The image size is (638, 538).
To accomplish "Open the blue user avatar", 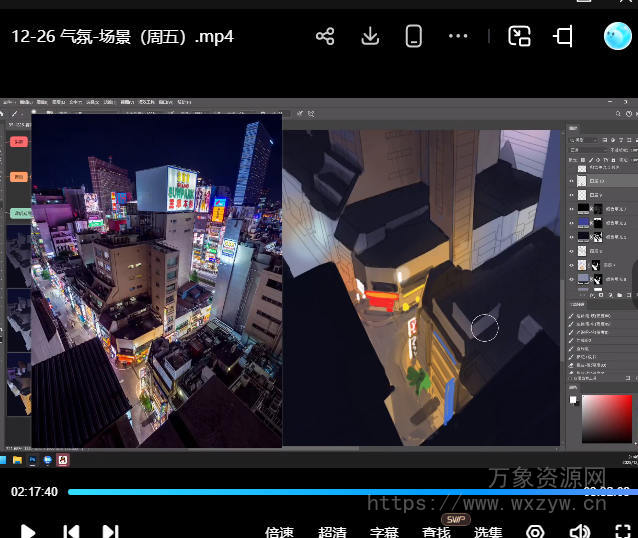I will (617, 37).
